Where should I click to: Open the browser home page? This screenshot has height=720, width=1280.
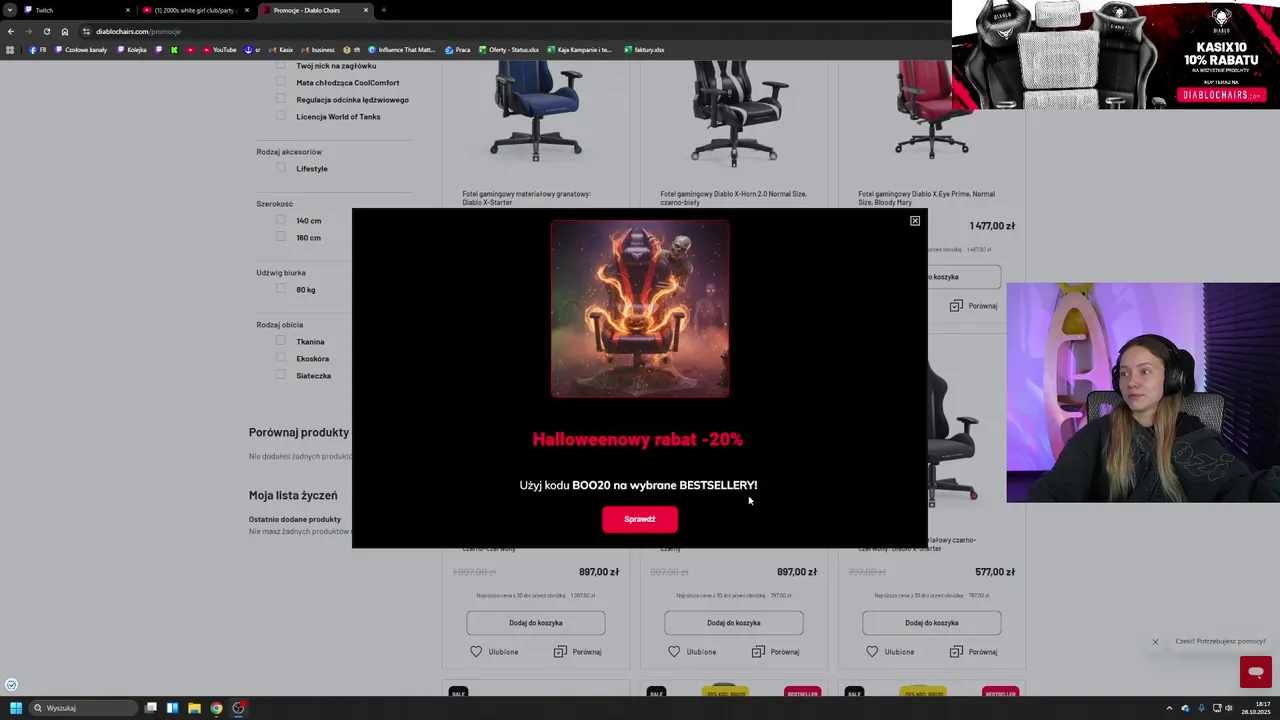[65, 31]
